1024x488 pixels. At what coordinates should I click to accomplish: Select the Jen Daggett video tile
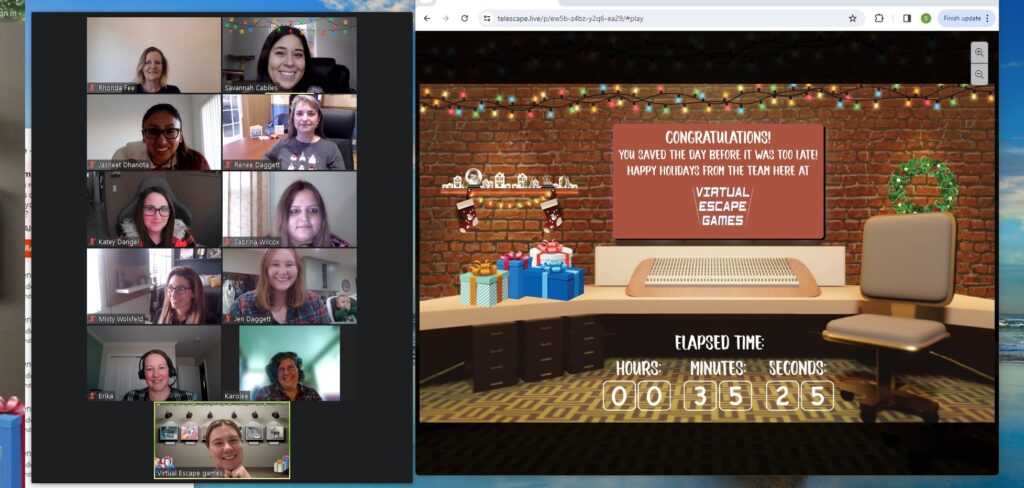289,286
